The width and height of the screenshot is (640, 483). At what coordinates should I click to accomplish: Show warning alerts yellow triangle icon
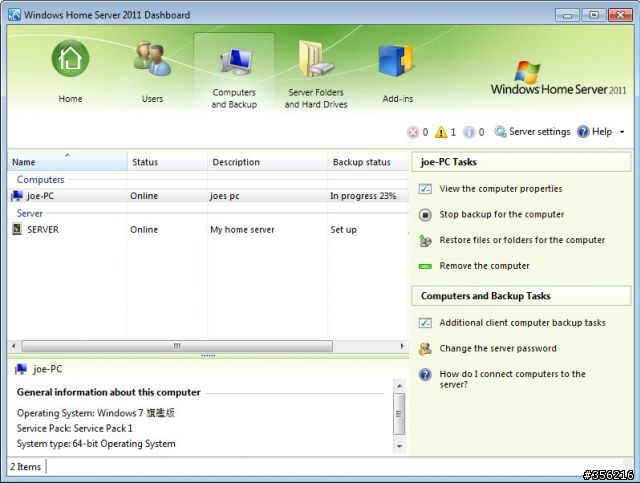click(x=441, y=132)
